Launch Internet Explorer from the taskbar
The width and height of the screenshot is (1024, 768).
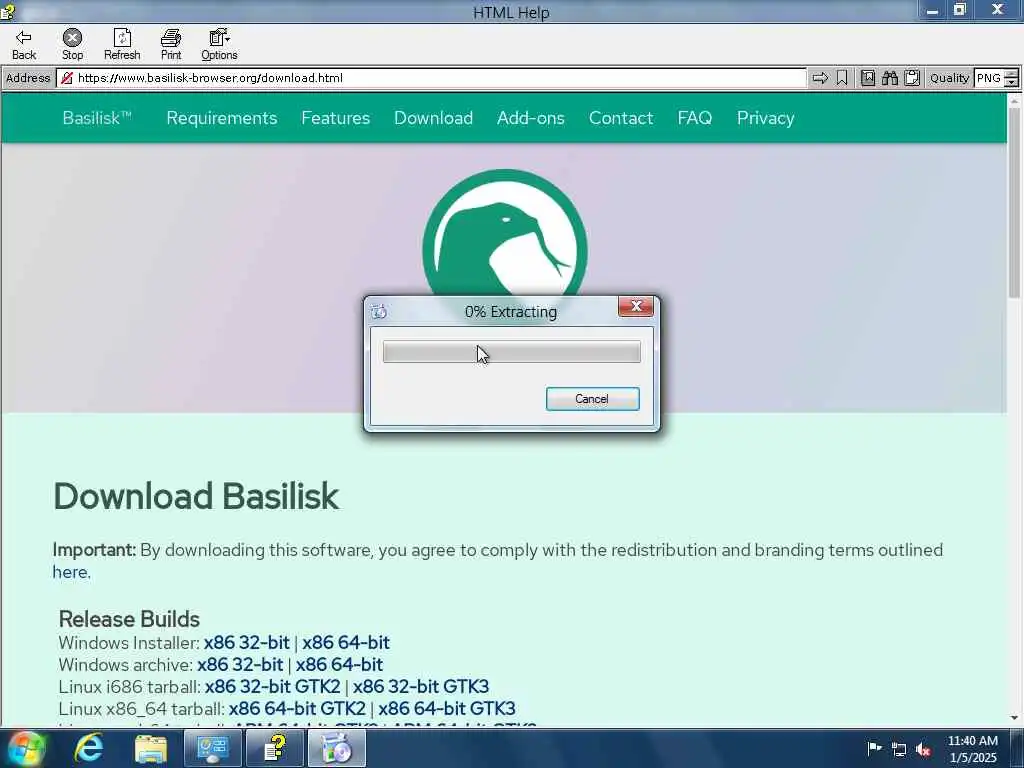pyautogui.click(x=89, y=748)
